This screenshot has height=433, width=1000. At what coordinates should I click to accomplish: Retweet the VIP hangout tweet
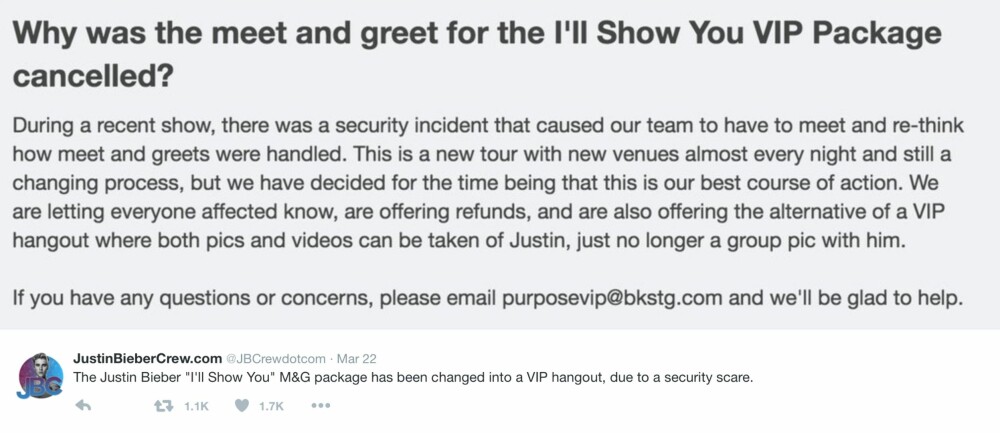click(165, 406)
